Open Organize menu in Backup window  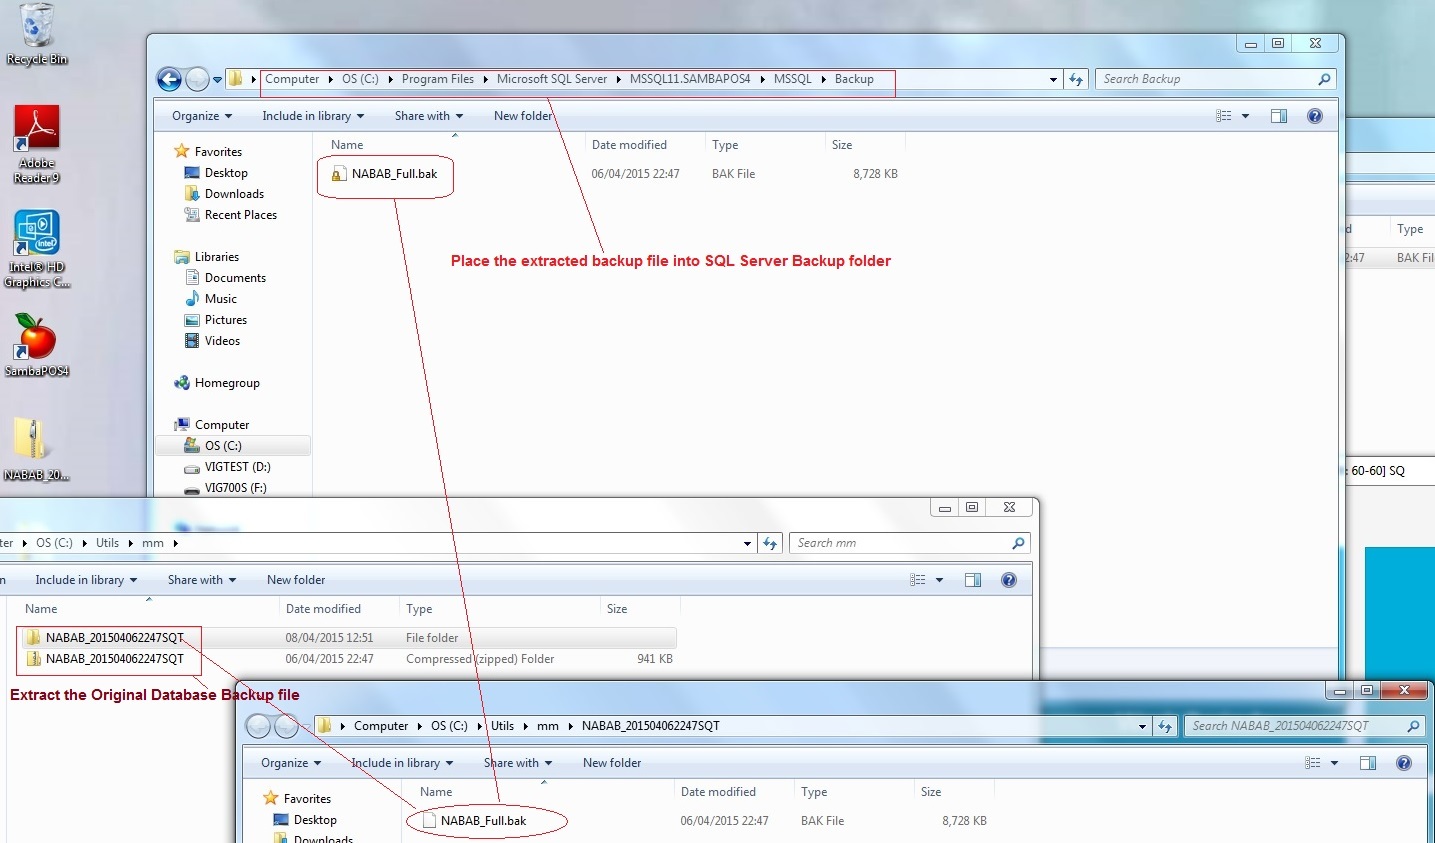tap(202, 116)
